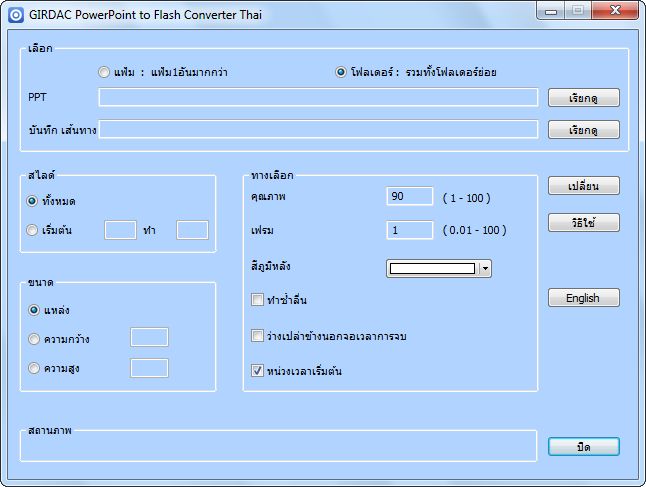
Task: Click เรียกดู browse button beside PPT field
Action: [583, 98]
